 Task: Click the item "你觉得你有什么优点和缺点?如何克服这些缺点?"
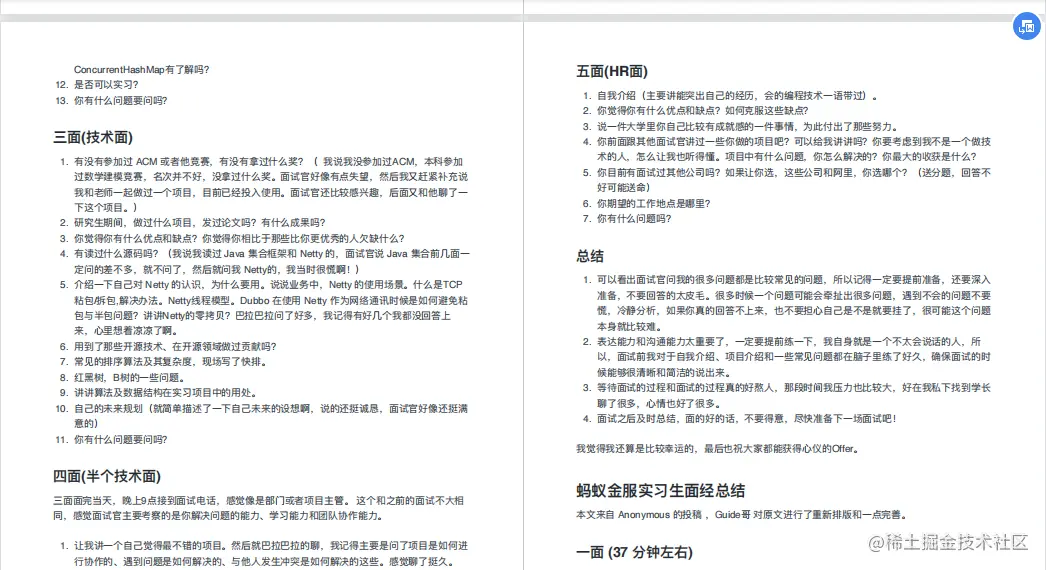click(702, 111)
